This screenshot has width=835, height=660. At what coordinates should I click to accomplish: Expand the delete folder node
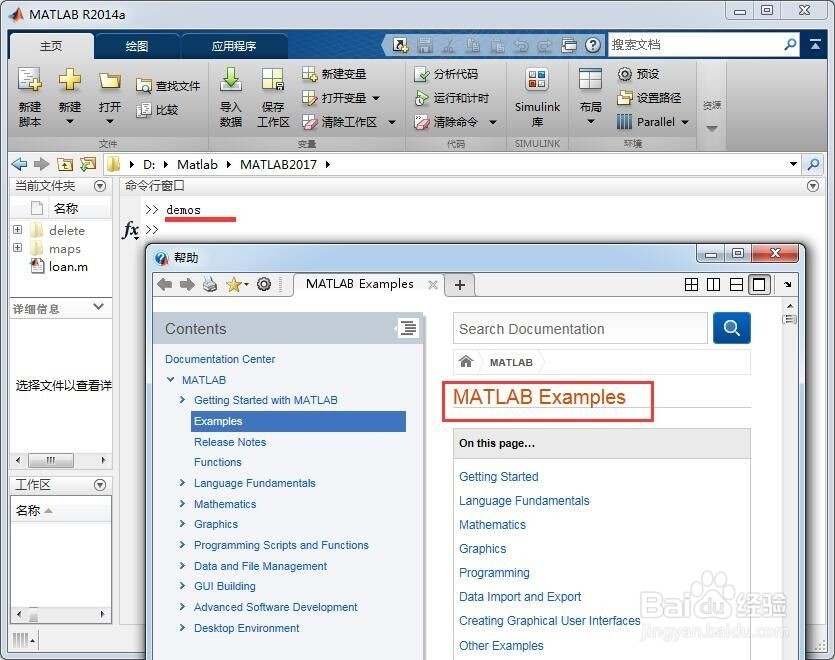coord(18,230)
